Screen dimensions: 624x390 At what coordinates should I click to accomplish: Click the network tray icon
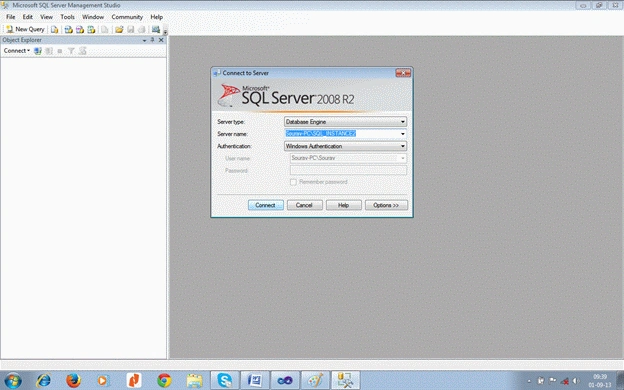tap(564, 381)
